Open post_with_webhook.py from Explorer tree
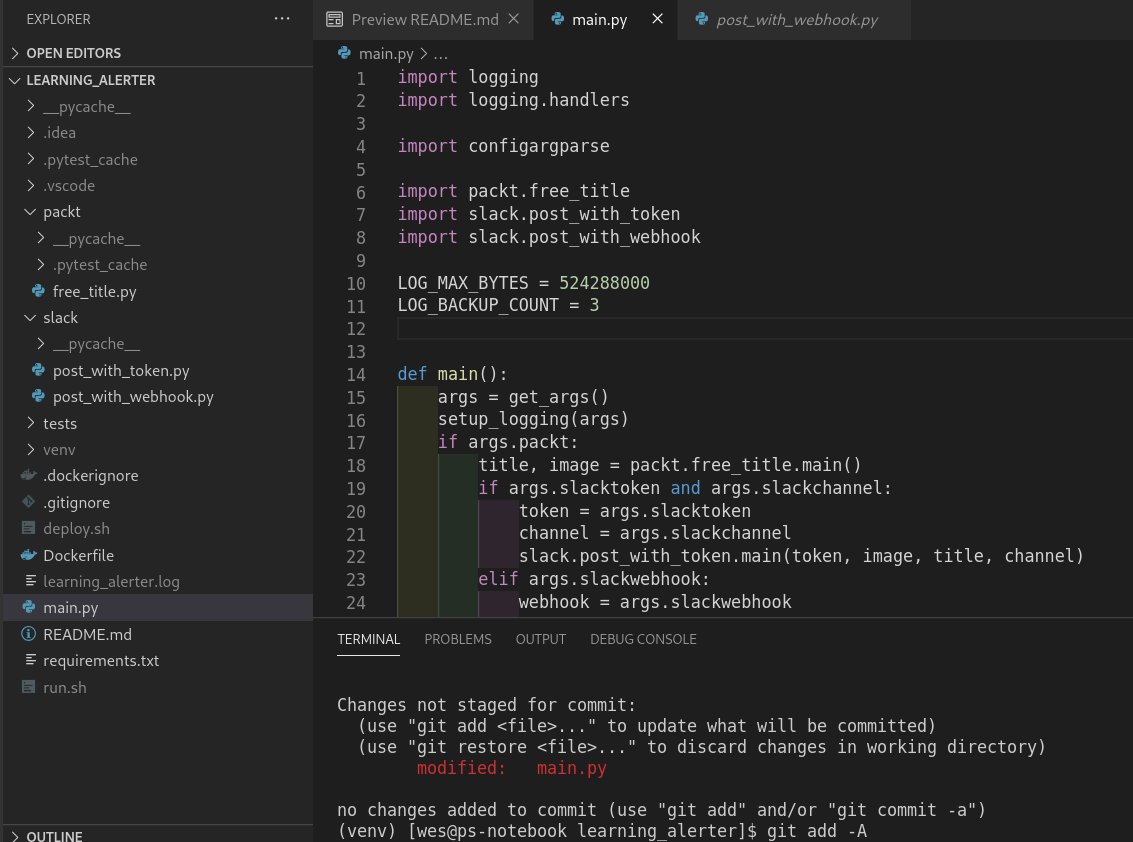The height and width of the screenshot is (842, 1133). point(133,396)
